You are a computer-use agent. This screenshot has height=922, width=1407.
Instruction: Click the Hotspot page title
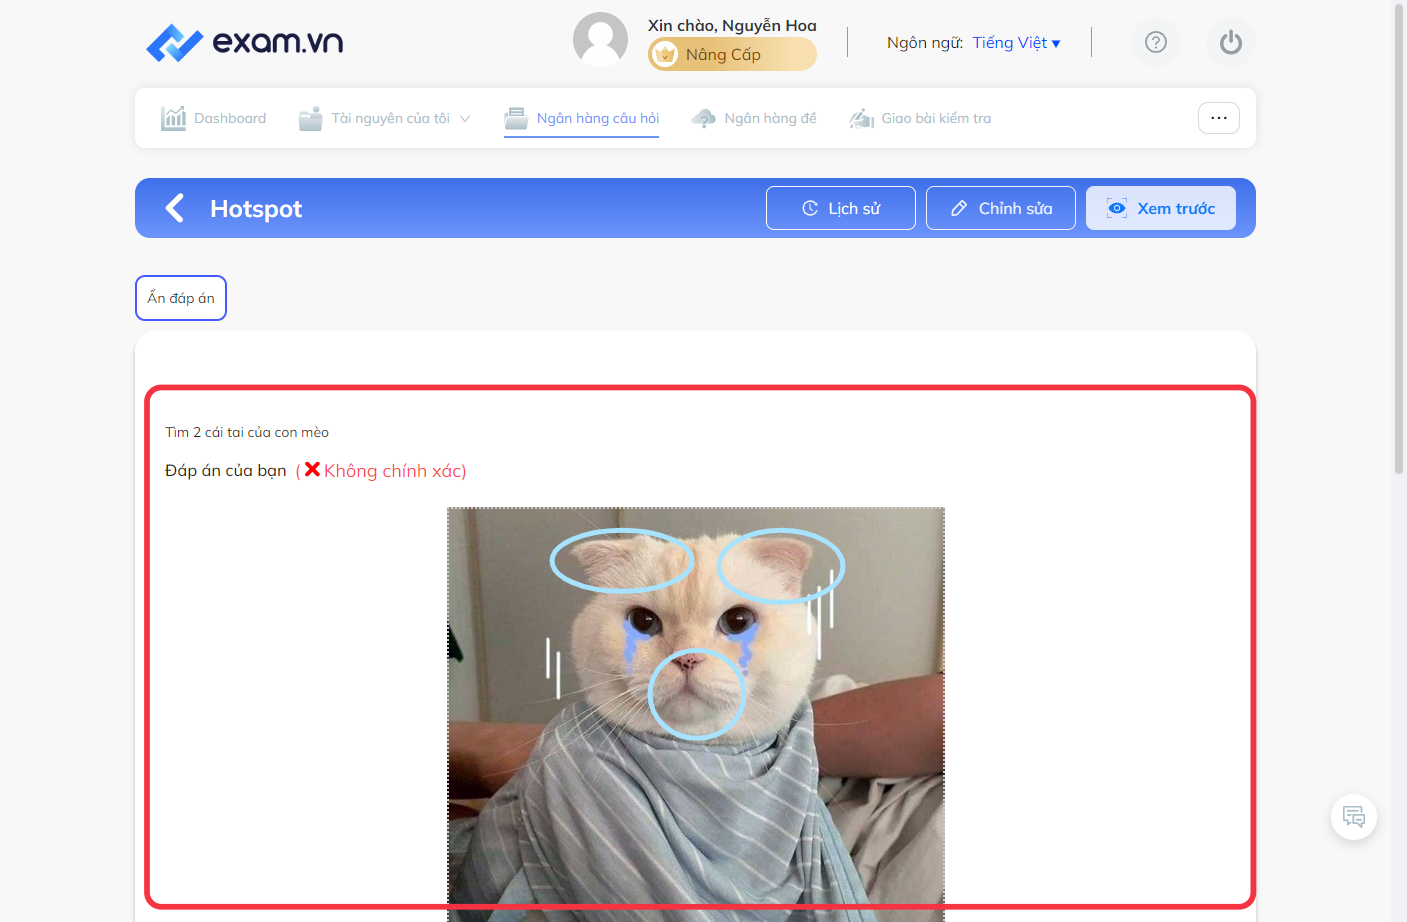click(256, 209)
